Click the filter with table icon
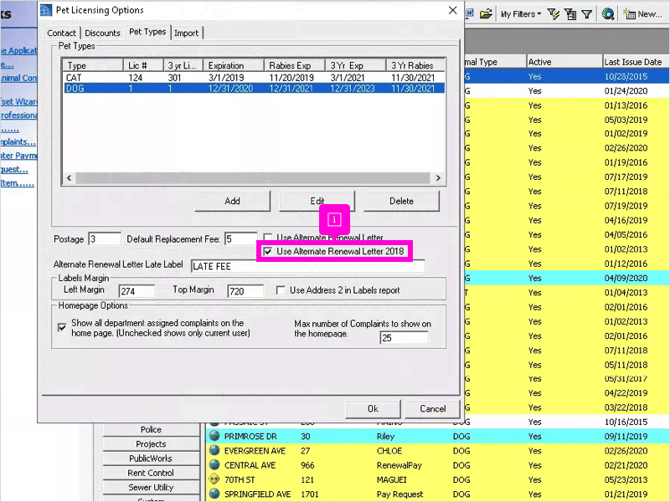 click(x=570, y=14)
